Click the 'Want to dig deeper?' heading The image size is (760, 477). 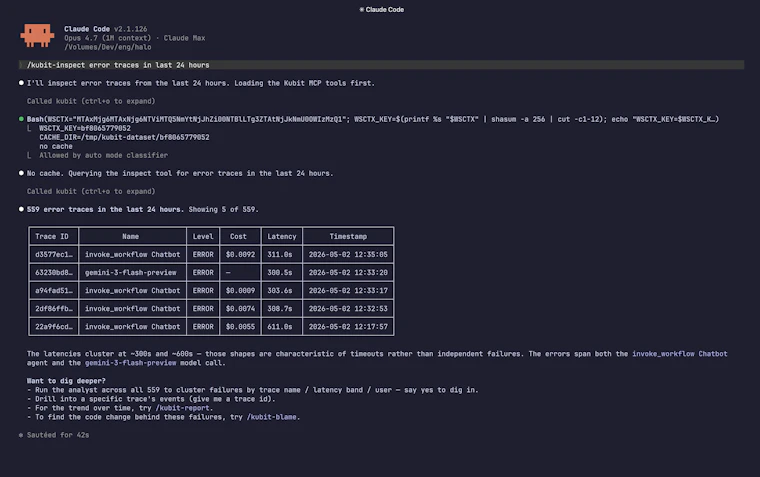(x=66, y=381)
